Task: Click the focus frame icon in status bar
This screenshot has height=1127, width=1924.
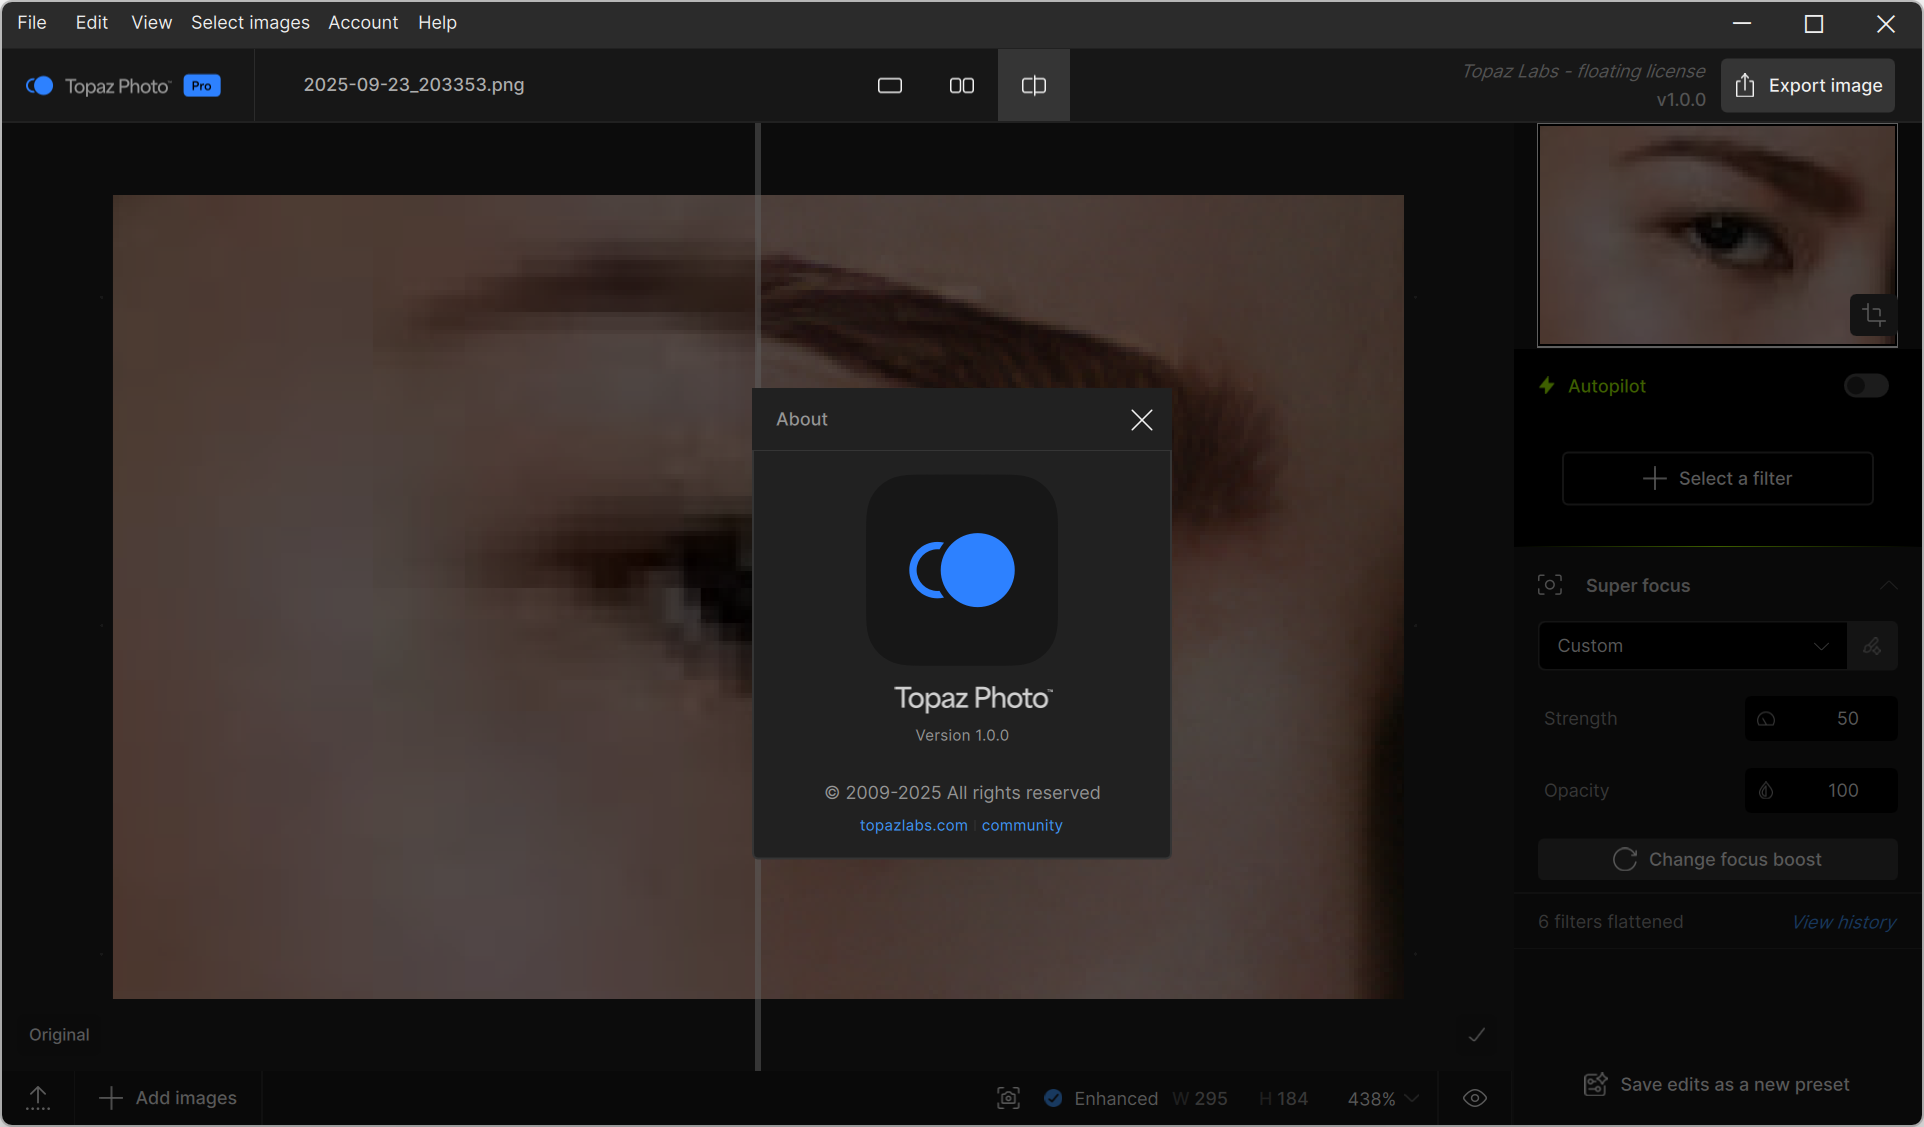Action: (1008, 1098)
